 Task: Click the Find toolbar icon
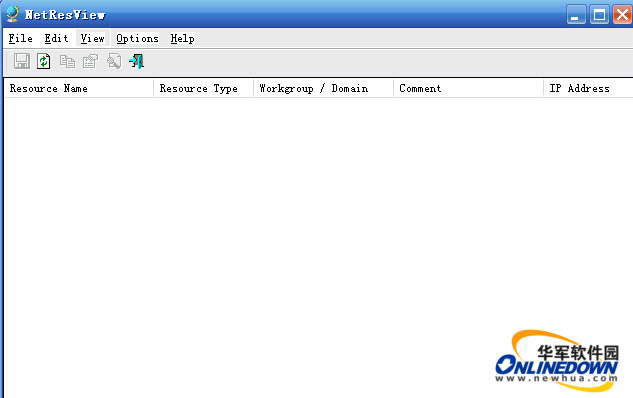tap(114, 61)
